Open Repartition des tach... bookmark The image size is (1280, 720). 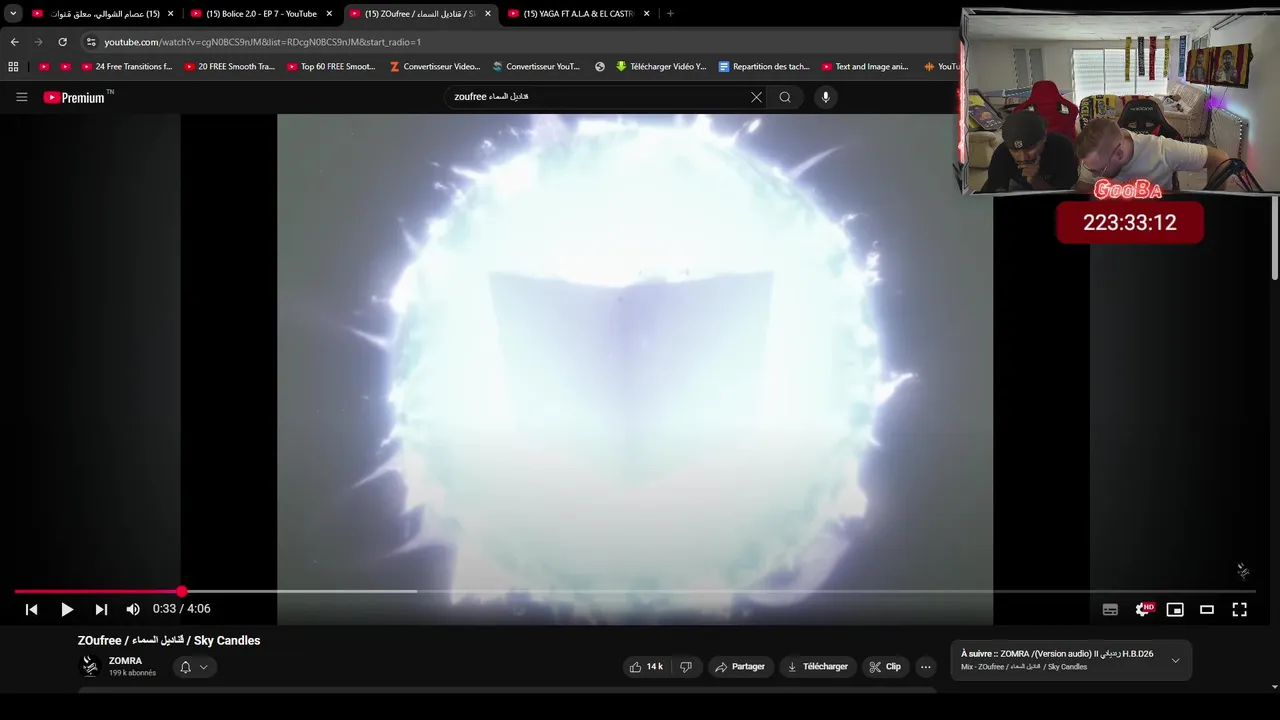point(764,67)
